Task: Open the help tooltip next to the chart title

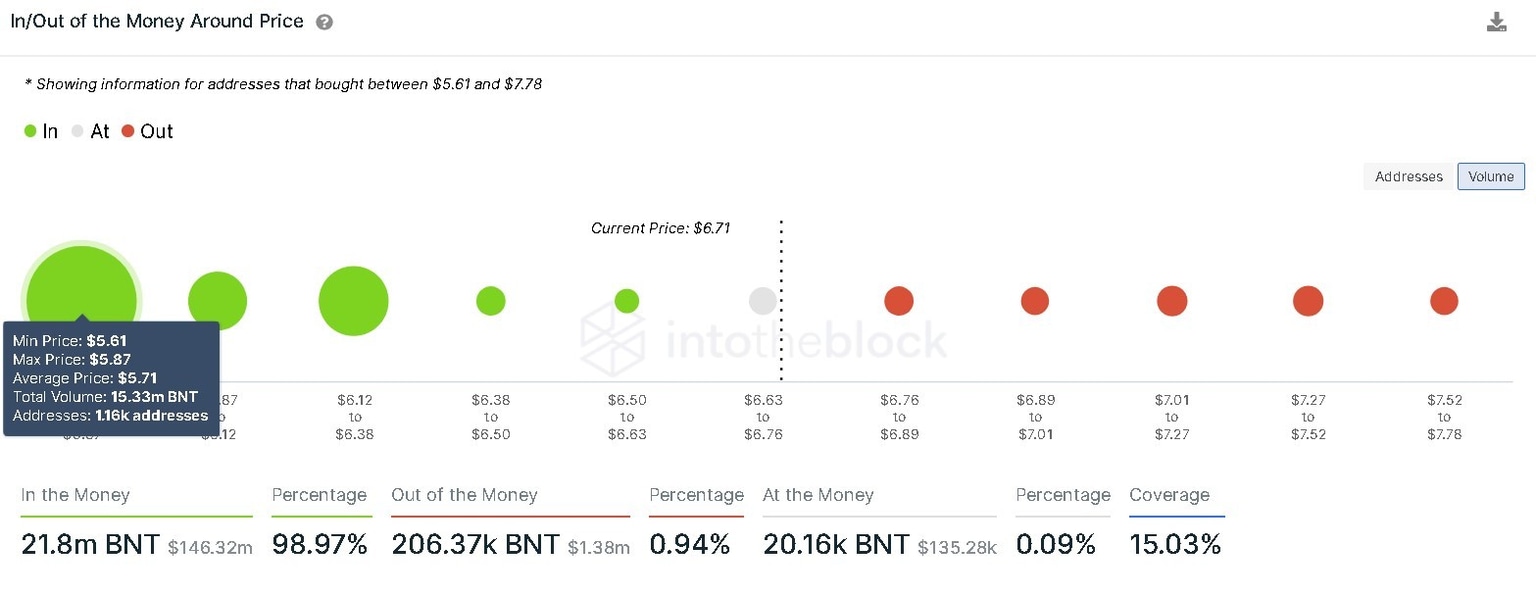Action: (x=325, y=20)
